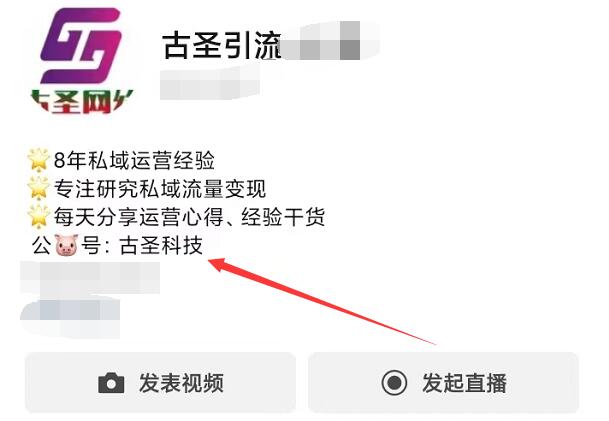Select the text 专注研究私域流量变现
Viewport: 609px width, 421px height.
pyautogui.click(x=160, y=188)
